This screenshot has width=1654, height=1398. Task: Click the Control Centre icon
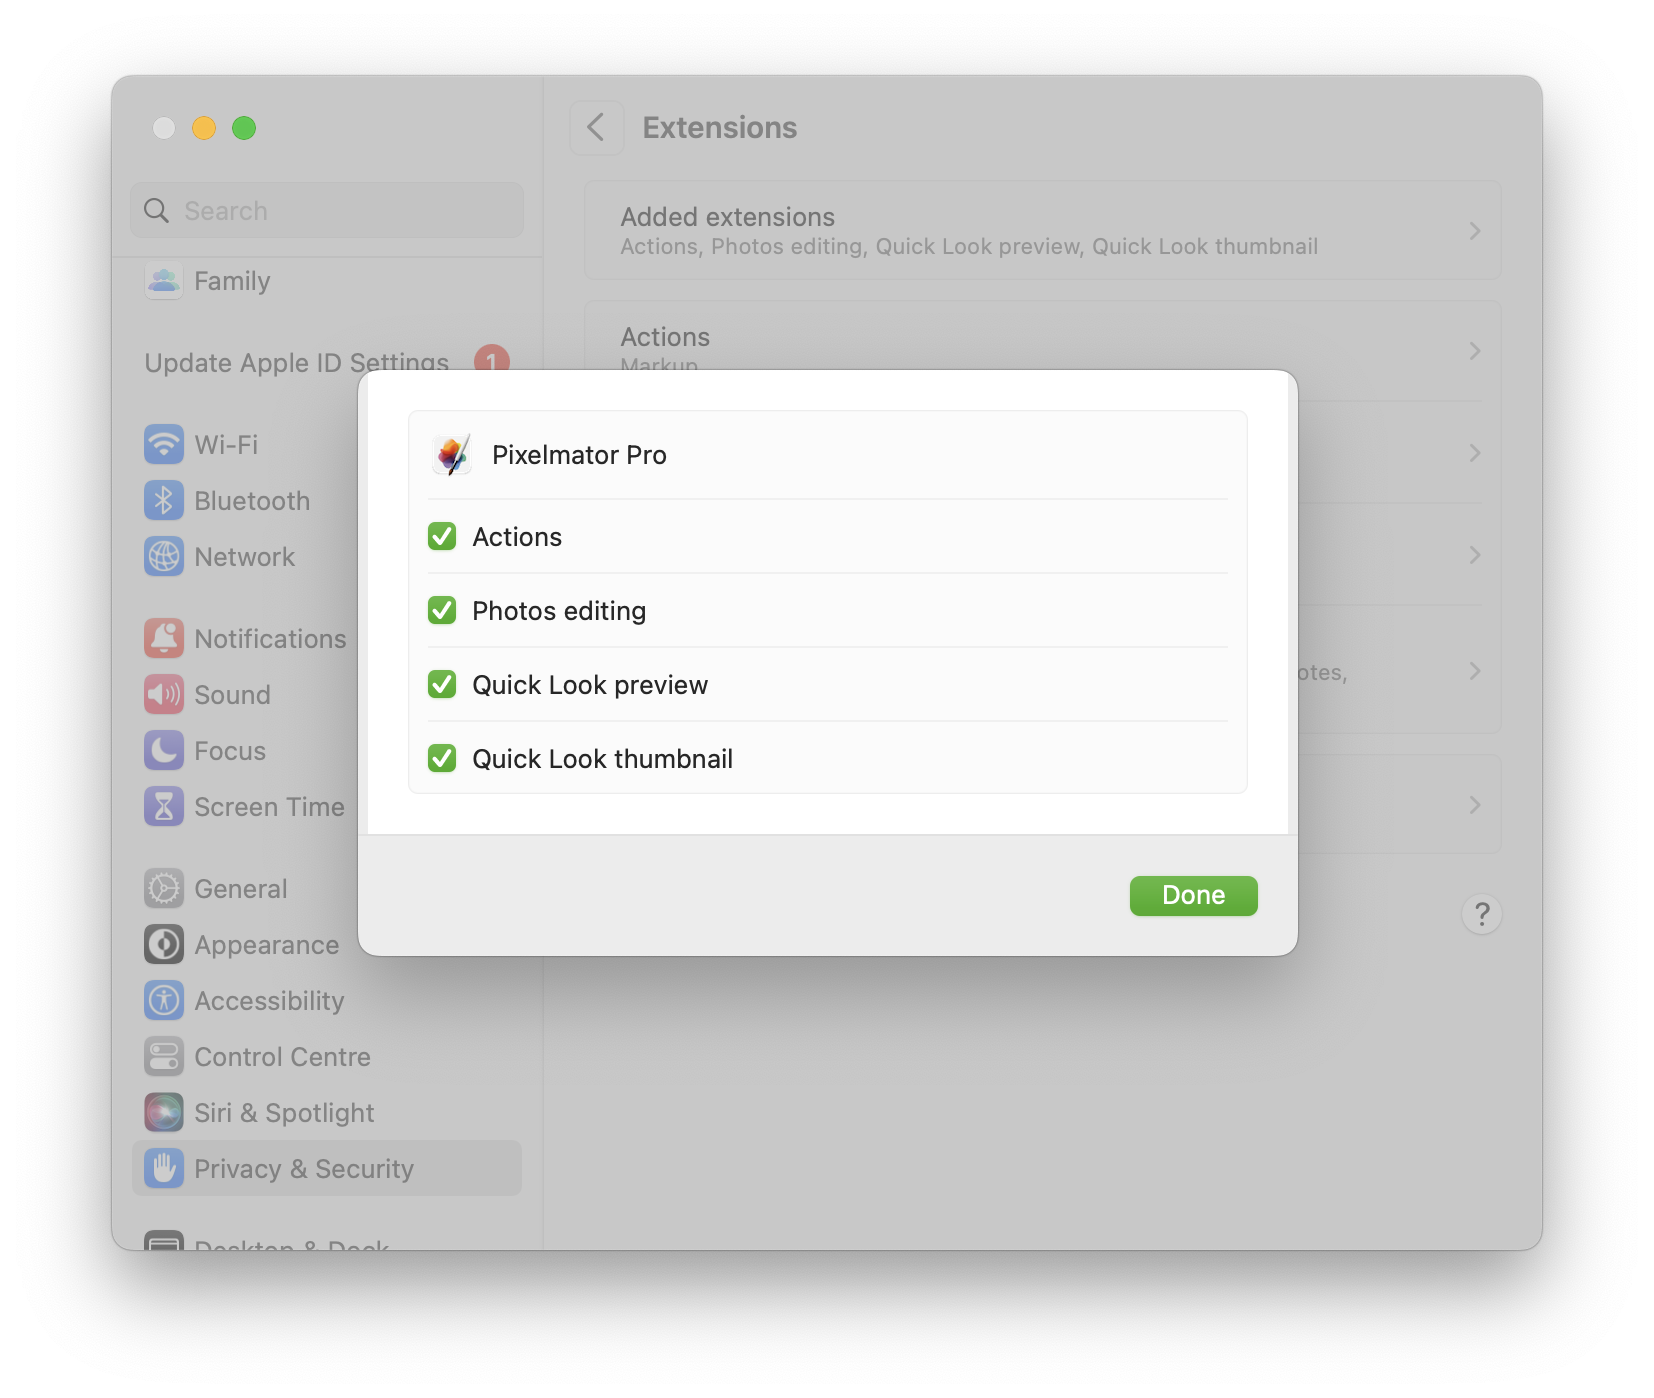coord(164,1056)
